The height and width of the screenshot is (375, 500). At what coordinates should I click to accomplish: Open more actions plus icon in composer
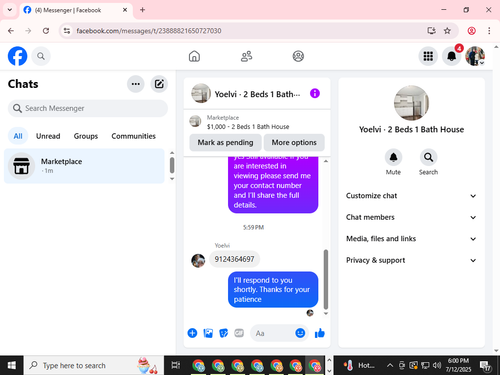tap(192, 333)
